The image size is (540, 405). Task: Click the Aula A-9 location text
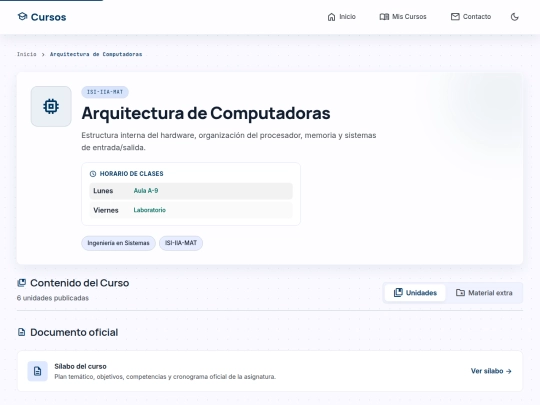(x=146, y=191)
